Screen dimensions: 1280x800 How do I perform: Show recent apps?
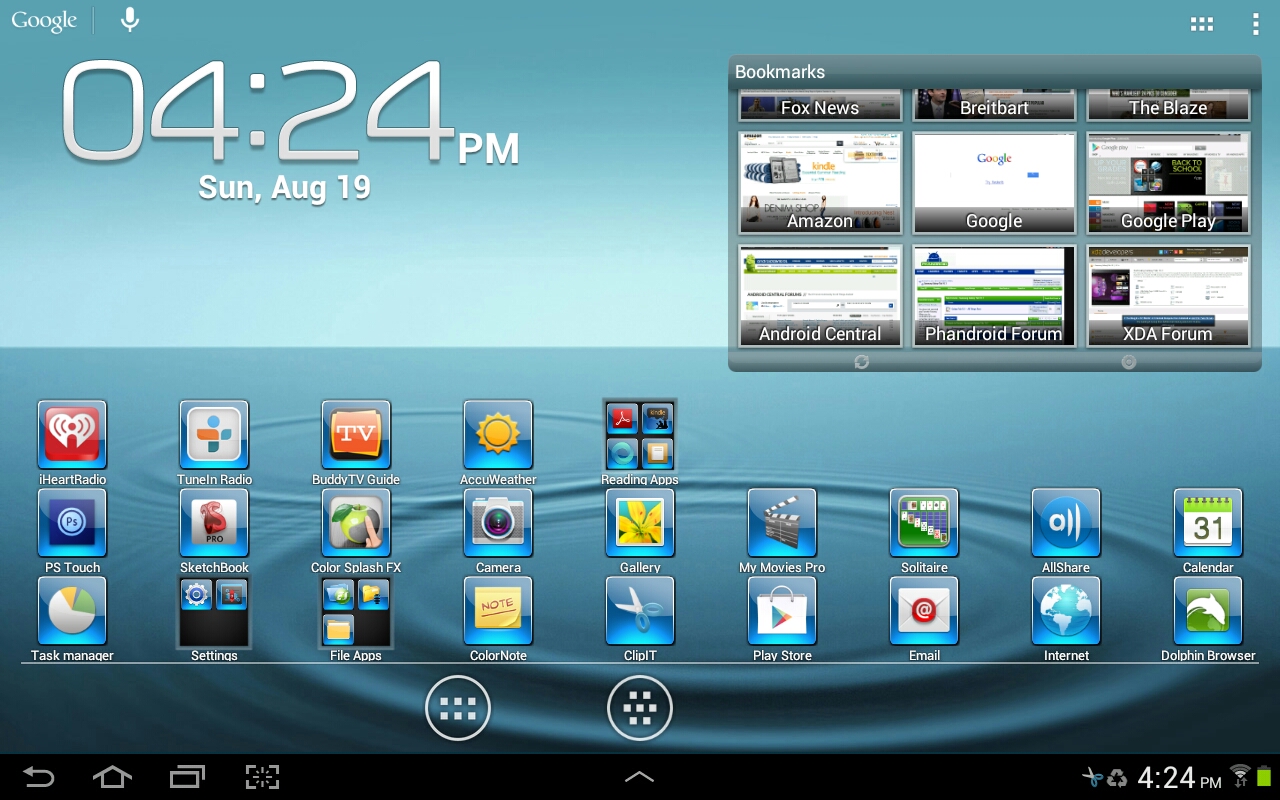187,777
